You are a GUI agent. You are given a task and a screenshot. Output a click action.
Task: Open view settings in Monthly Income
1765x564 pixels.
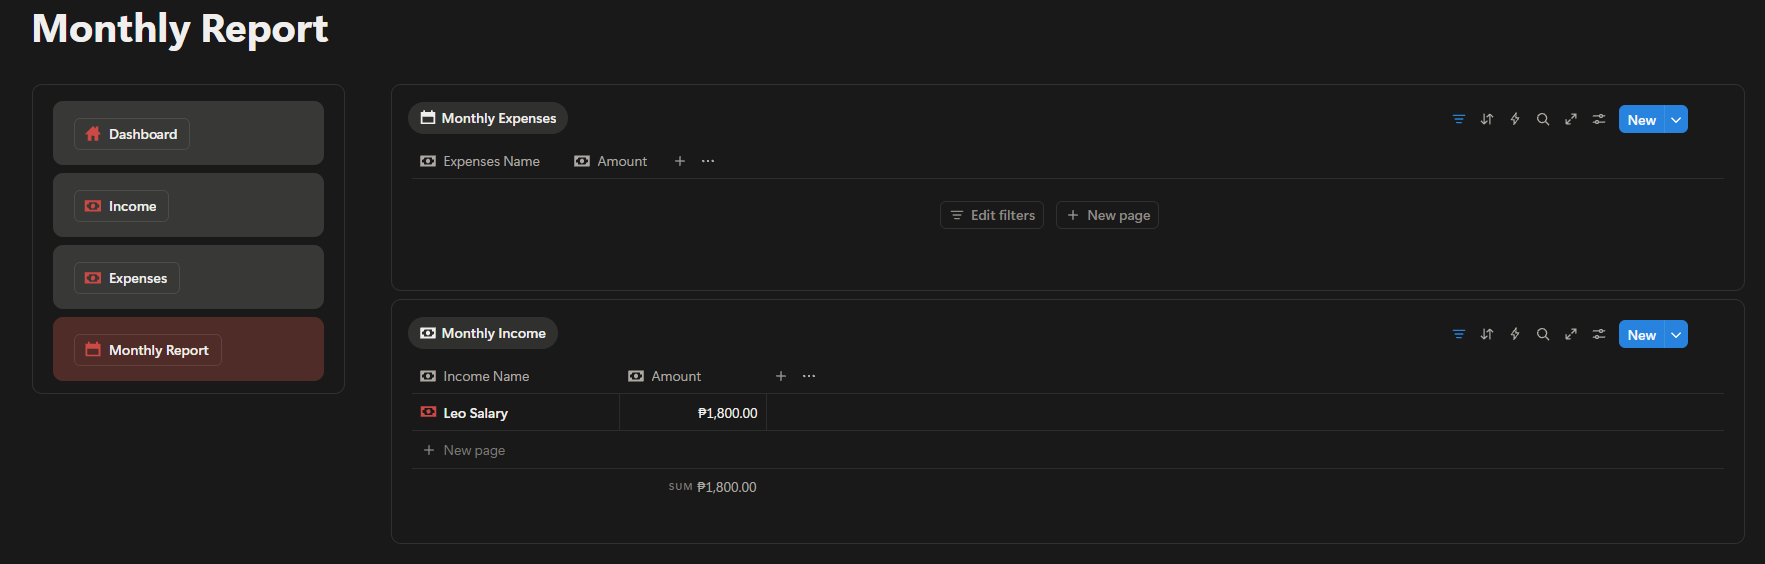click(x=1599, y=334)
